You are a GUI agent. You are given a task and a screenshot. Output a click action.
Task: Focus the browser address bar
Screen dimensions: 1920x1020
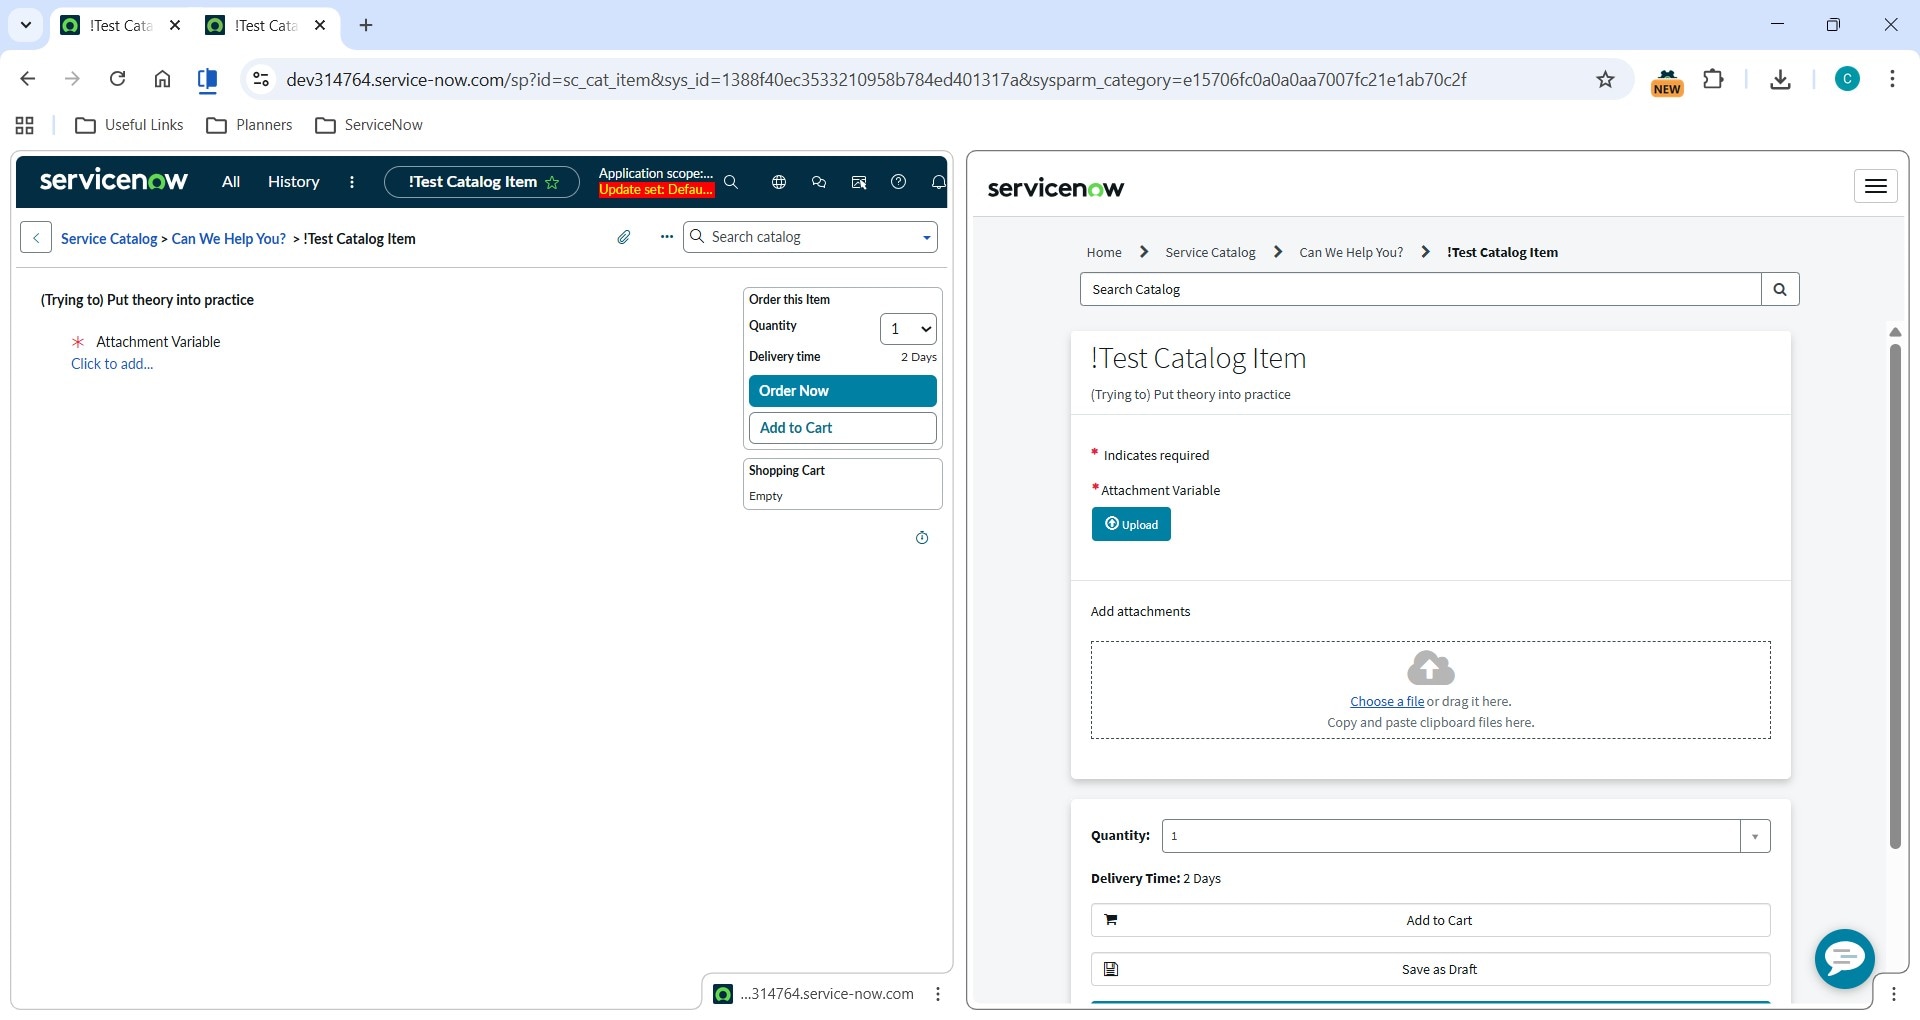(876, 79)
